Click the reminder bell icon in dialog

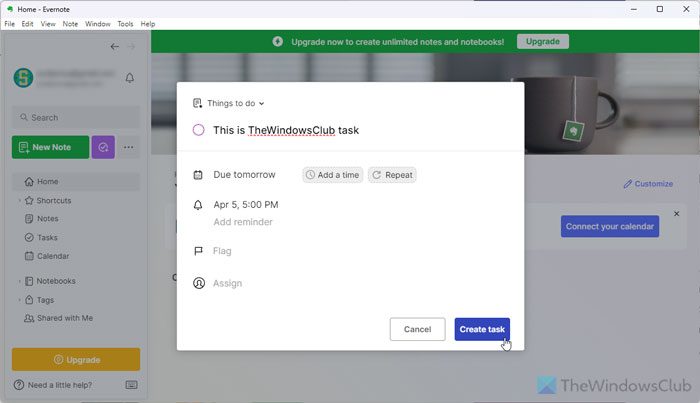point(198,205)
